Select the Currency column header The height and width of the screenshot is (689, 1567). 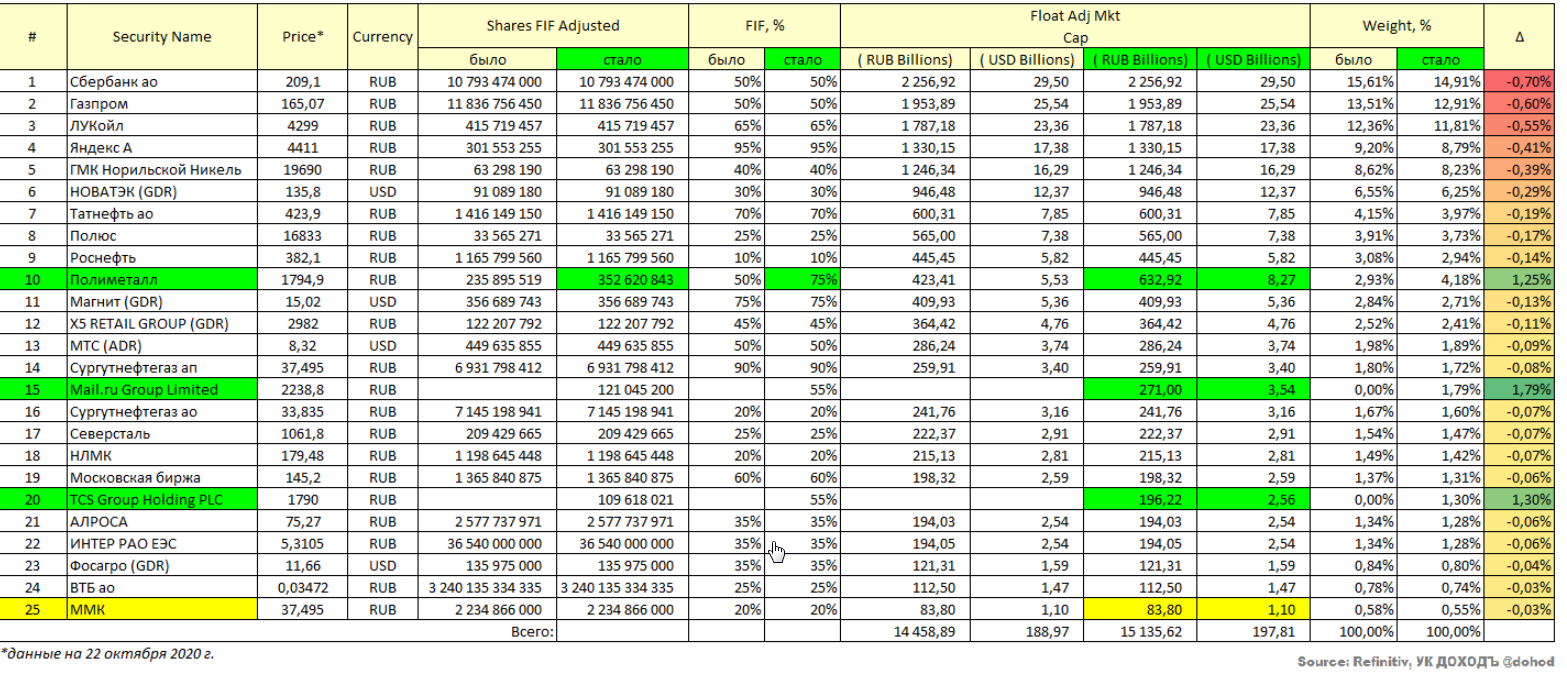pyautogui.click(x=383, y=37)
